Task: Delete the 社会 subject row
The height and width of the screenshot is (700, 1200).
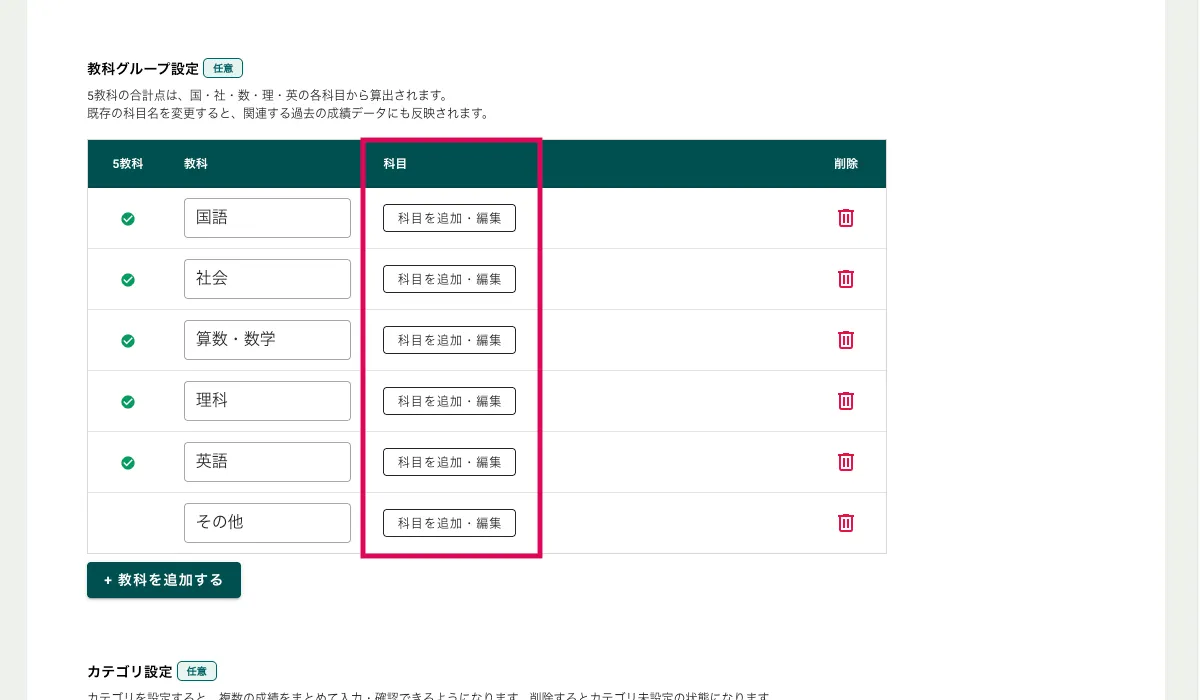Action: click(845, 279)
